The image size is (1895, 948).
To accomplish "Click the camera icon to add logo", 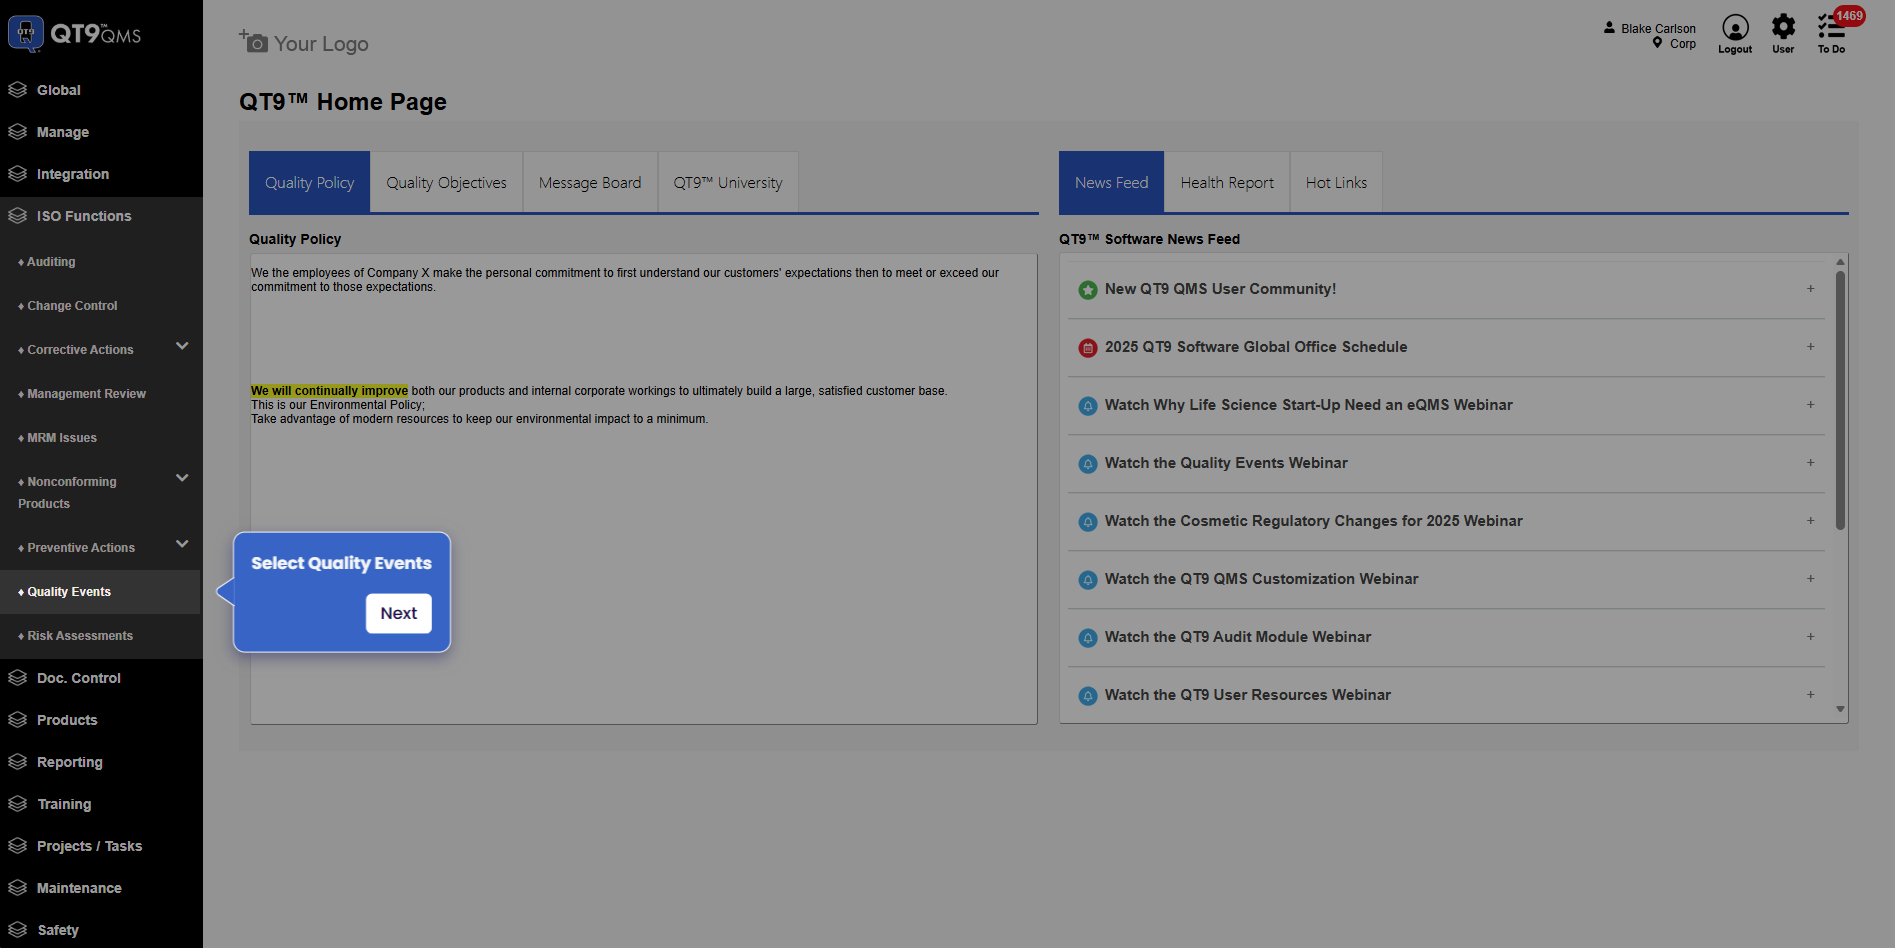I will (254, 42).
